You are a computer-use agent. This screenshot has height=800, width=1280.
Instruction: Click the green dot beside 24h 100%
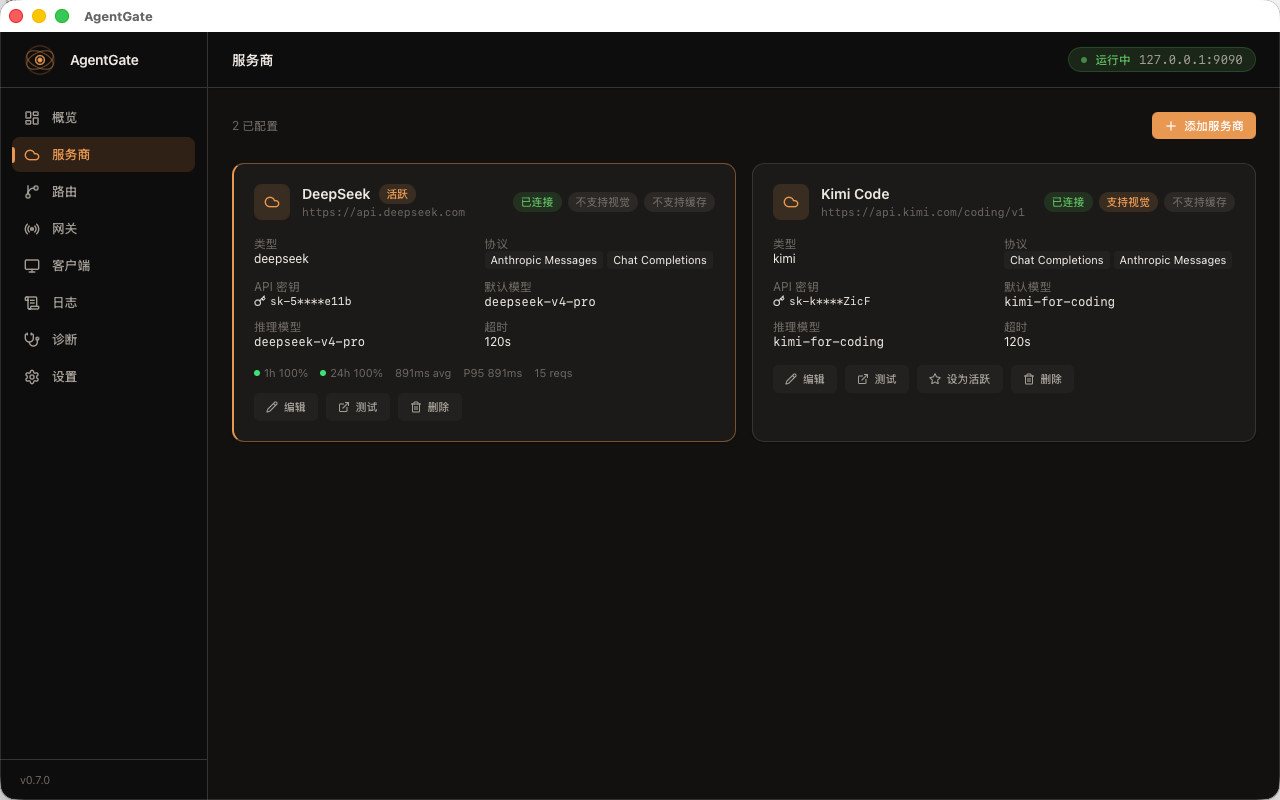(x=323, y=373)
